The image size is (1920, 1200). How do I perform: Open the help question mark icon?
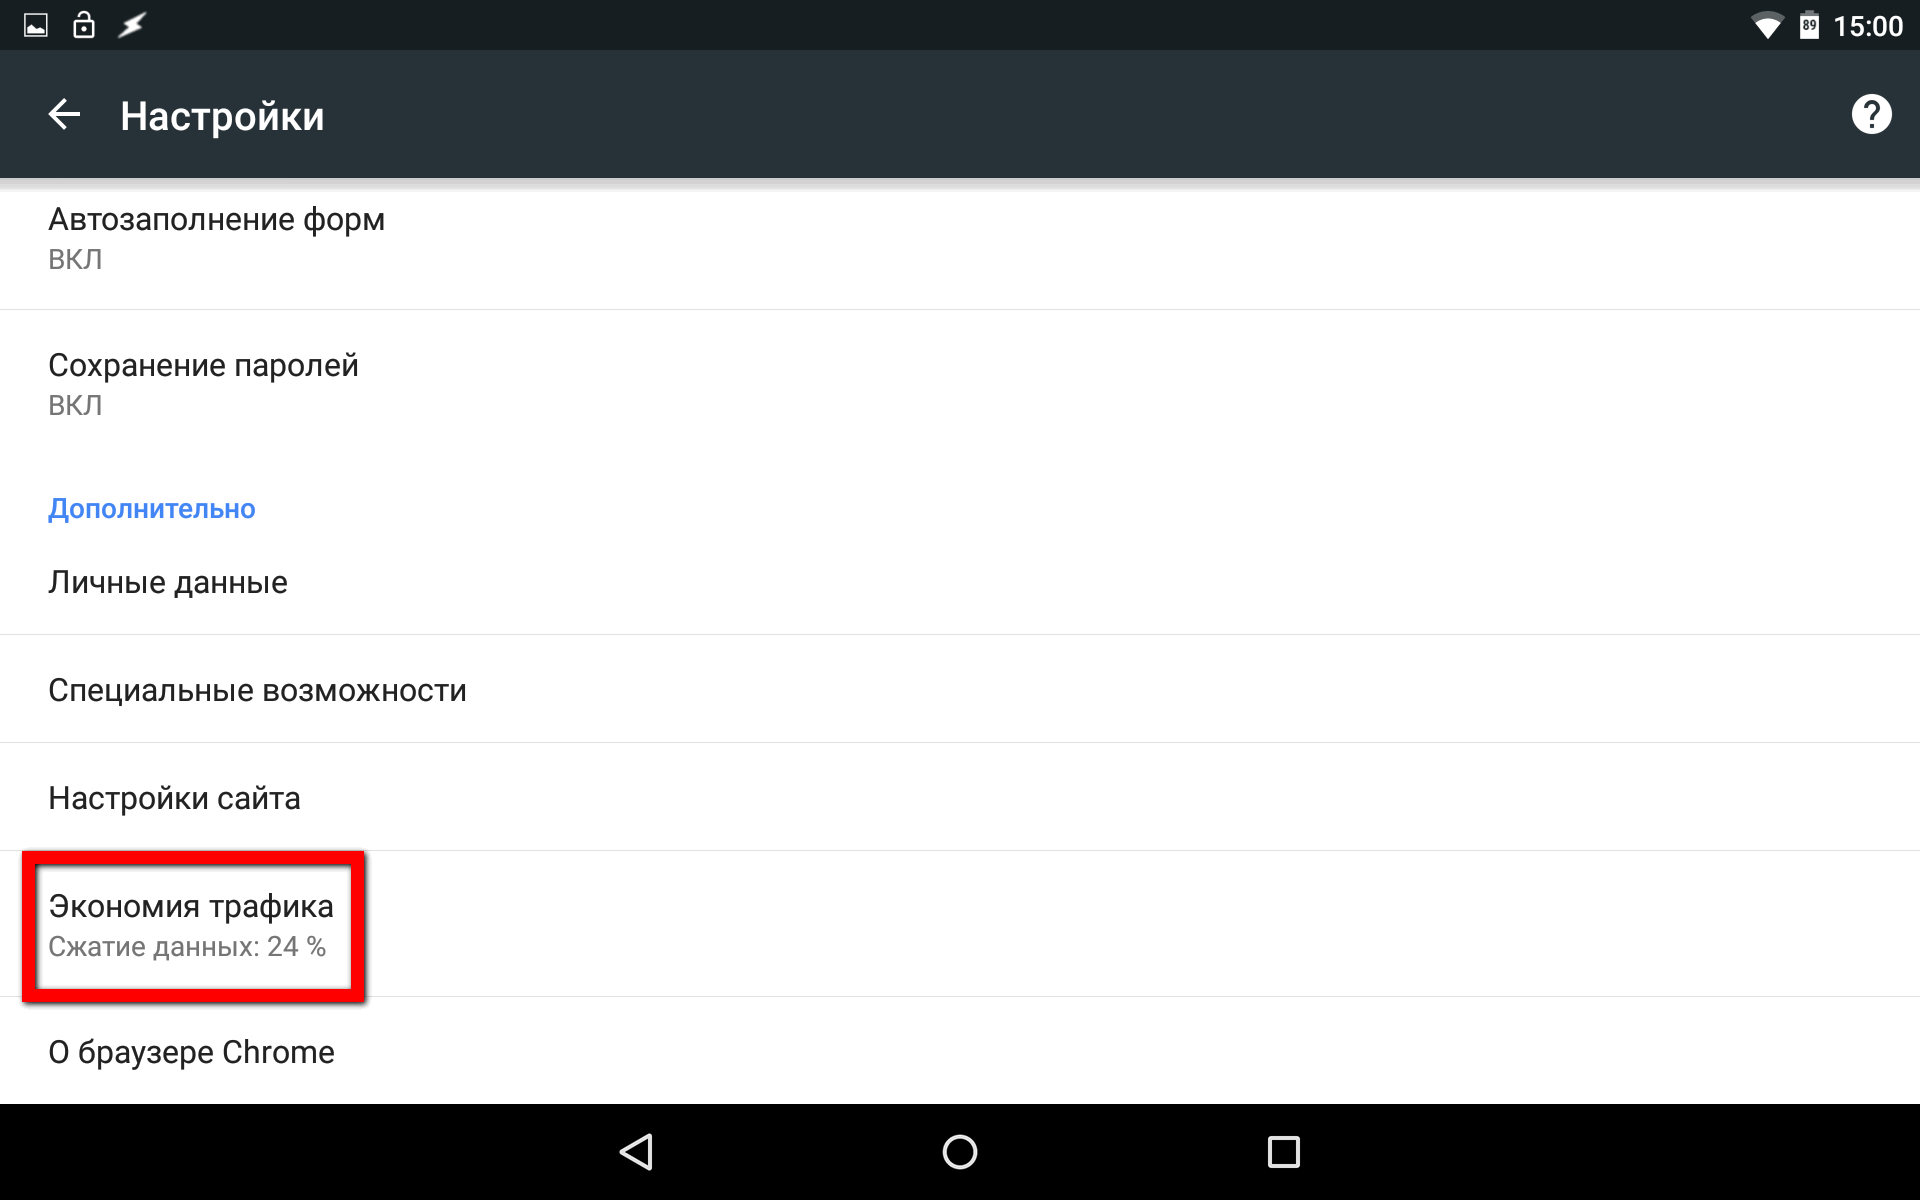(x=1871, y=114)
